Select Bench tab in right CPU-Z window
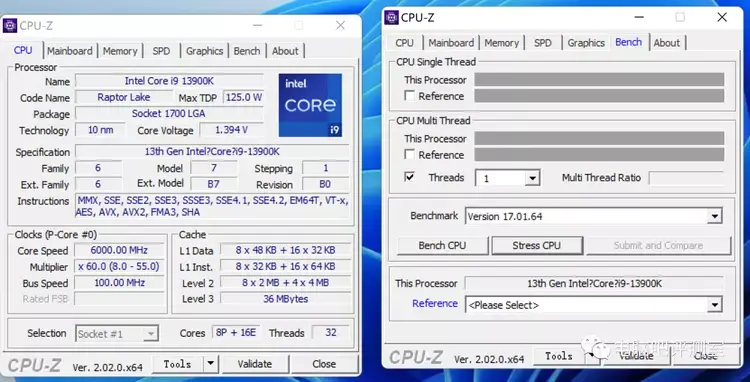 pyautogui.click(x=629, y=42)
